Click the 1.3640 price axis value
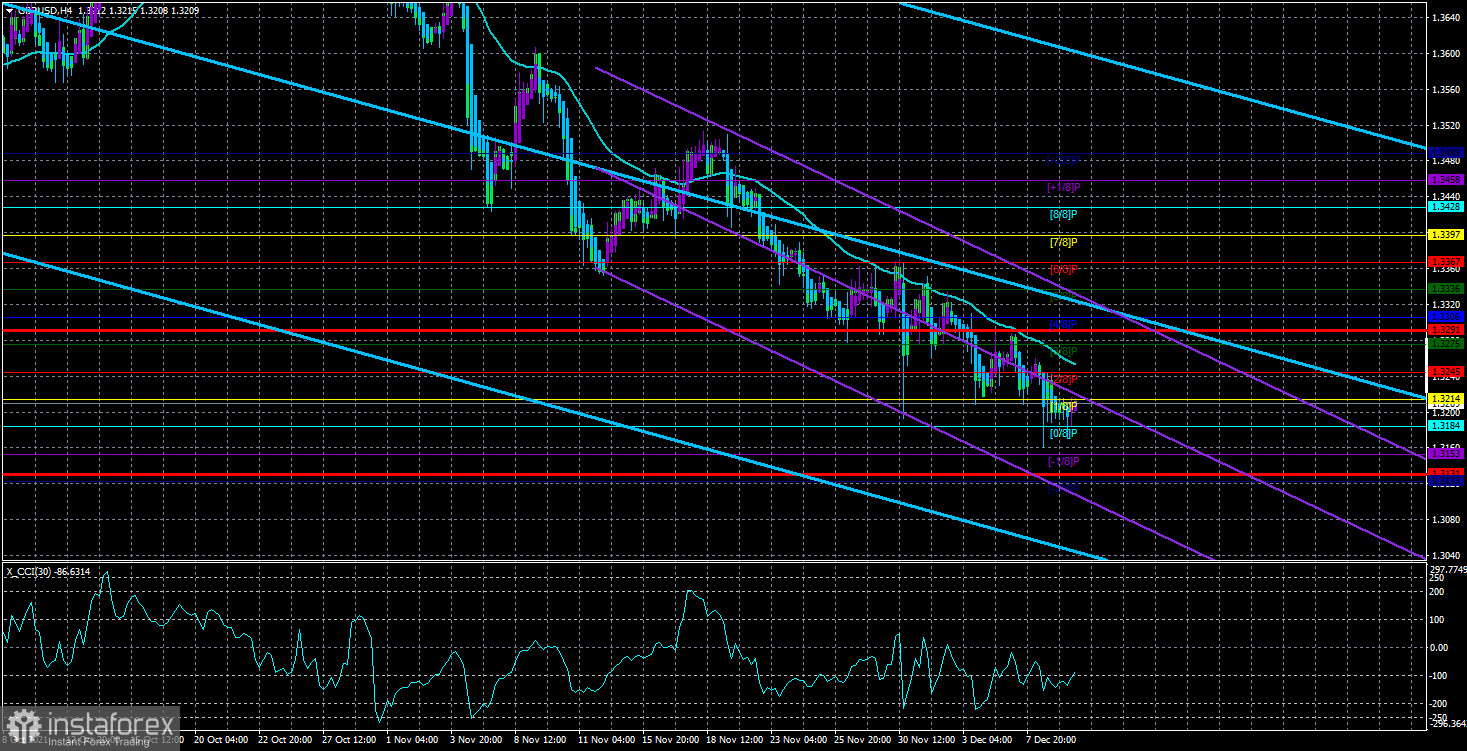The height and width of the screenshot is (751, 1467). pos(1444,18)
